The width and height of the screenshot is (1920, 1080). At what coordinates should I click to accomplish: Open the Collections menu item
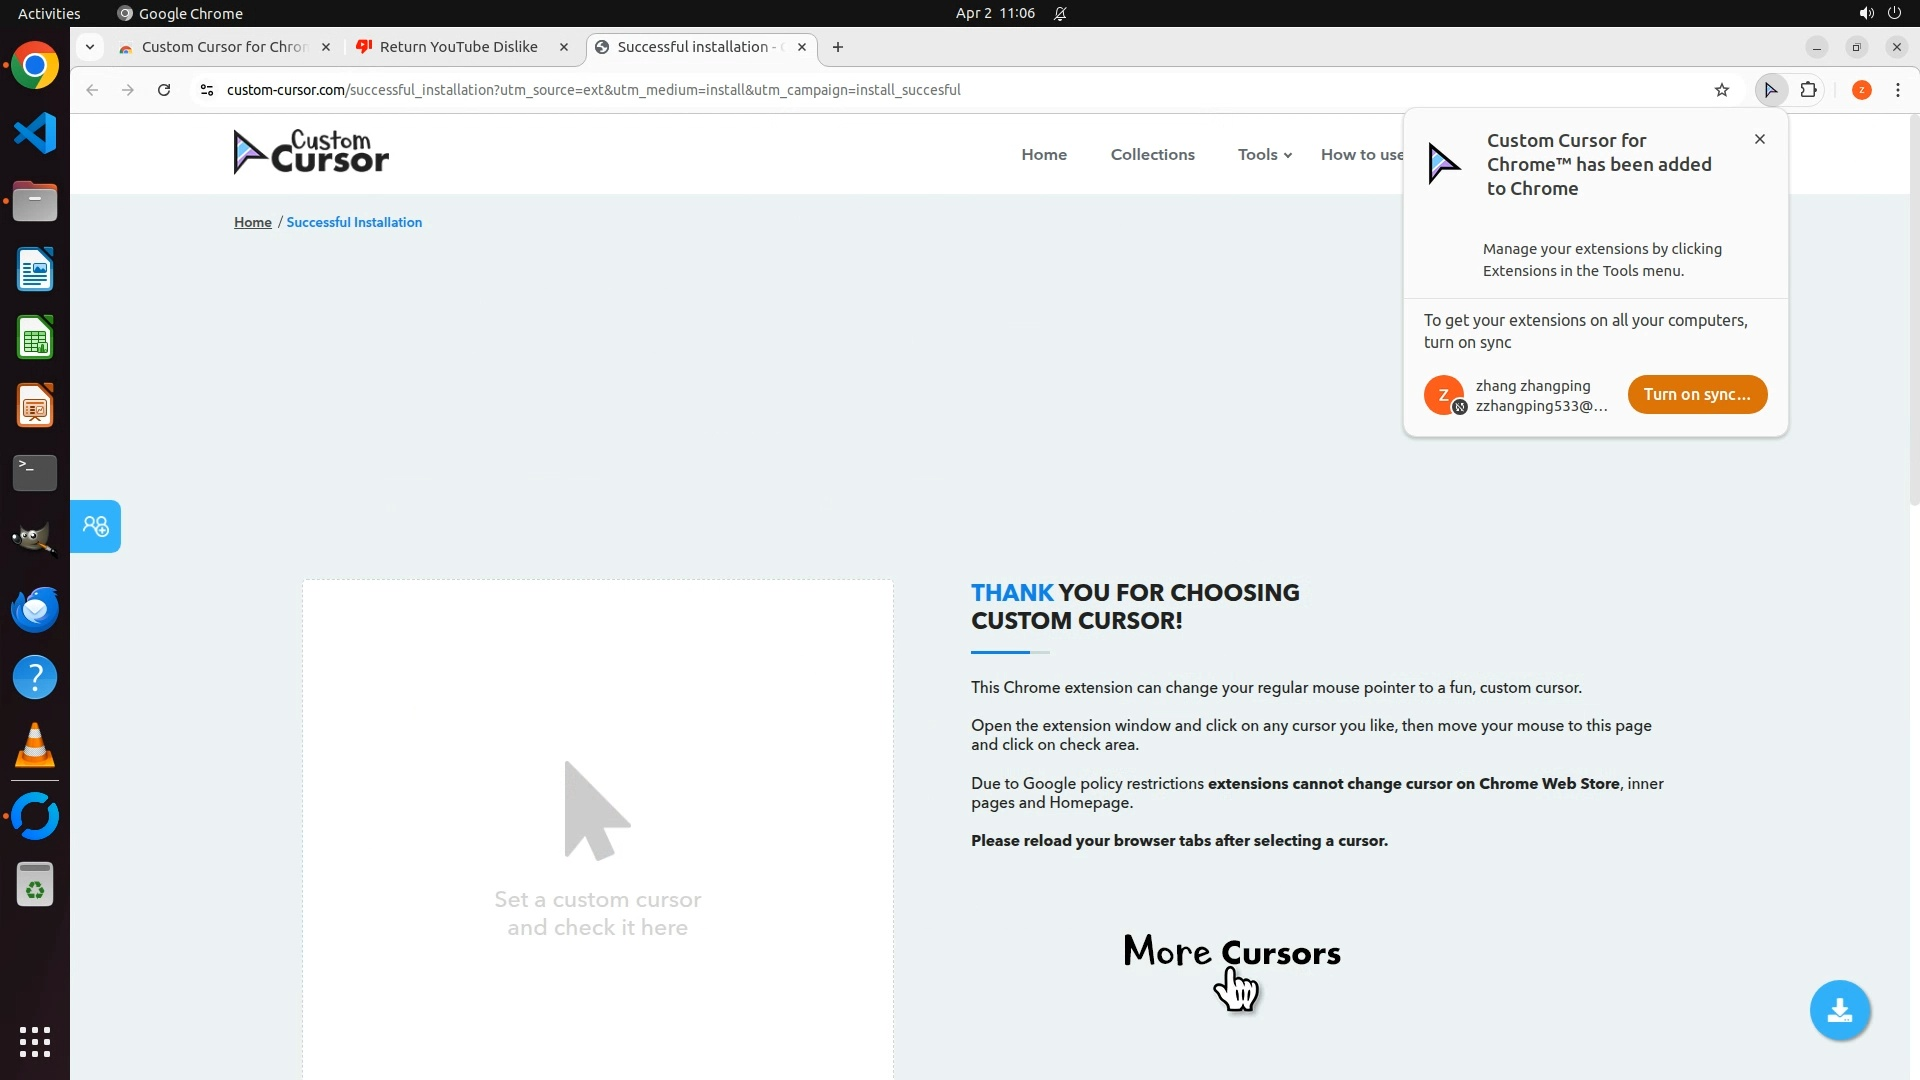click(x=1152, y=154)
